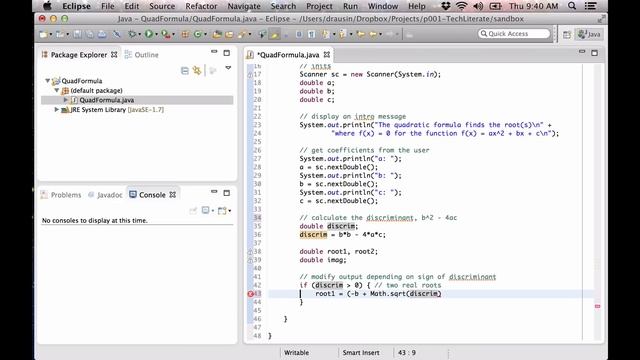Click the Save All toolbar icon
This screenshot has height=360, width=640.
pyautogui.click(x=89, y=34)
